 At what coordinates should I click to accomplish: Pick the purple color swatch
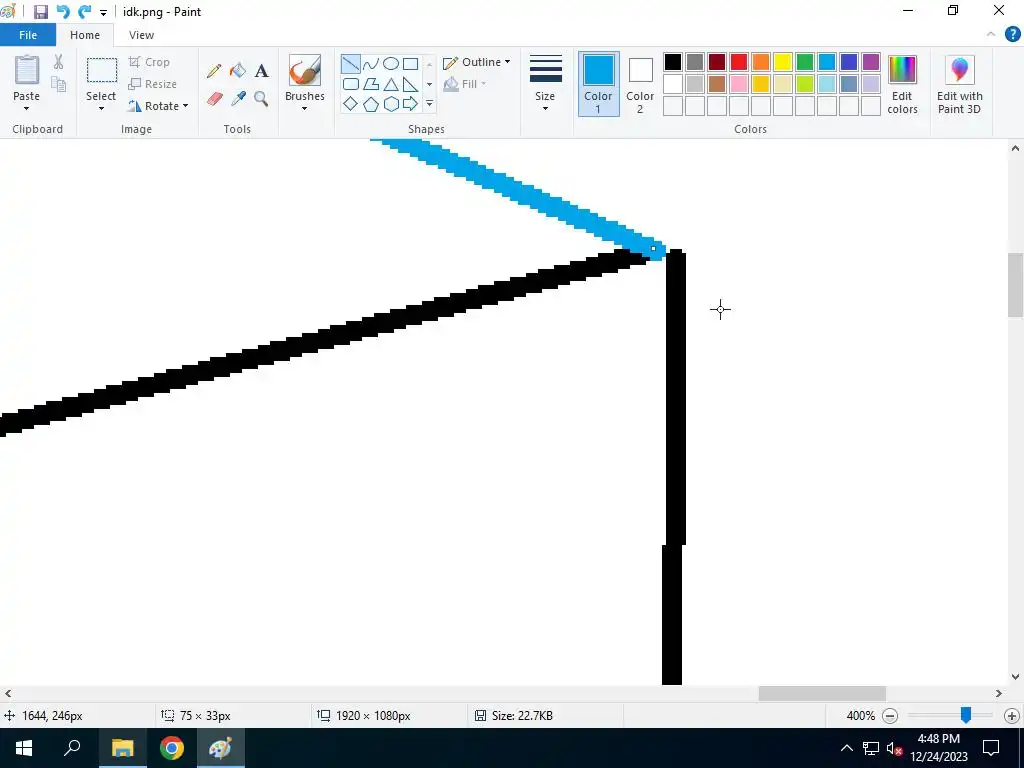point(871,62)
